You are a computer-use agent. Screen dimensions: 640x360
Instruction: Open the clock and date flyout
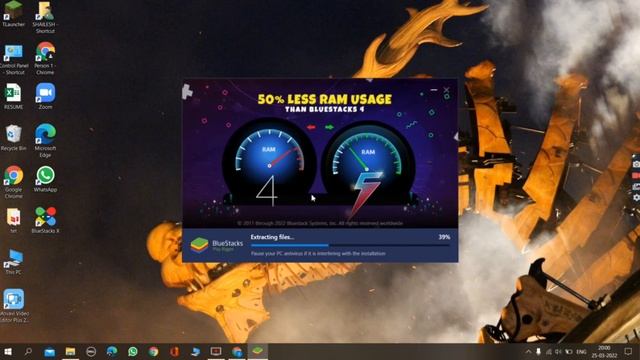coord(604,351)
